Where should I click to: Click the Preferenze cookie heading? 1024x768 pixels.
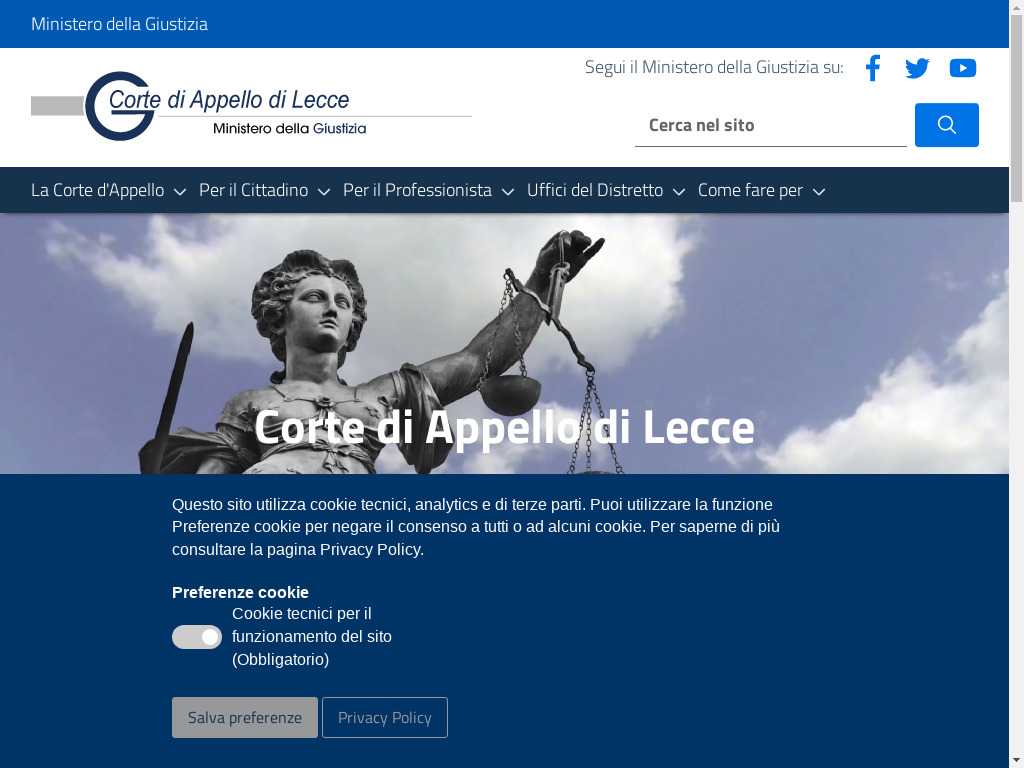(x=240, y=592)
